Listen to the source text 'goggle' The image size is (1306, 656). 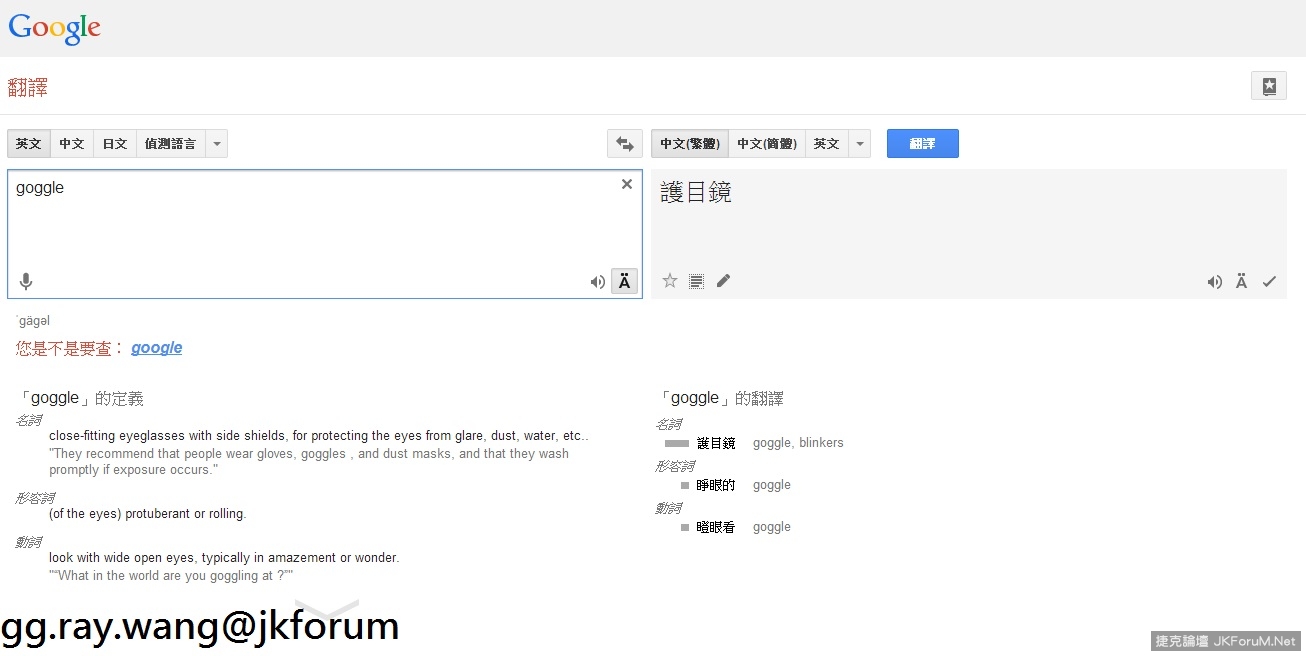click(x=597, y=282)
